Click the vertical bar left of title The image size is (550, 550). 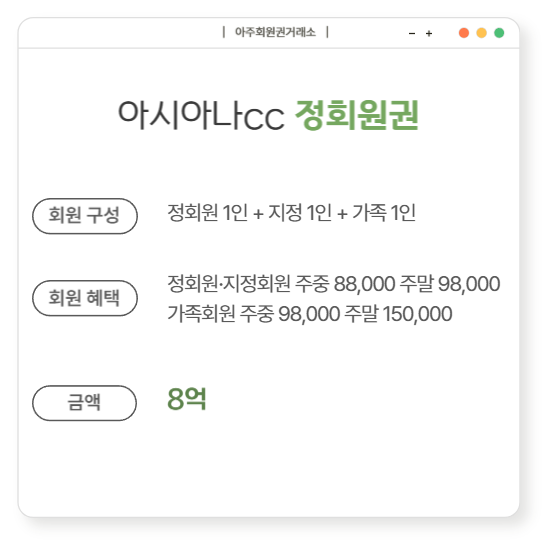tap(224, 32)
